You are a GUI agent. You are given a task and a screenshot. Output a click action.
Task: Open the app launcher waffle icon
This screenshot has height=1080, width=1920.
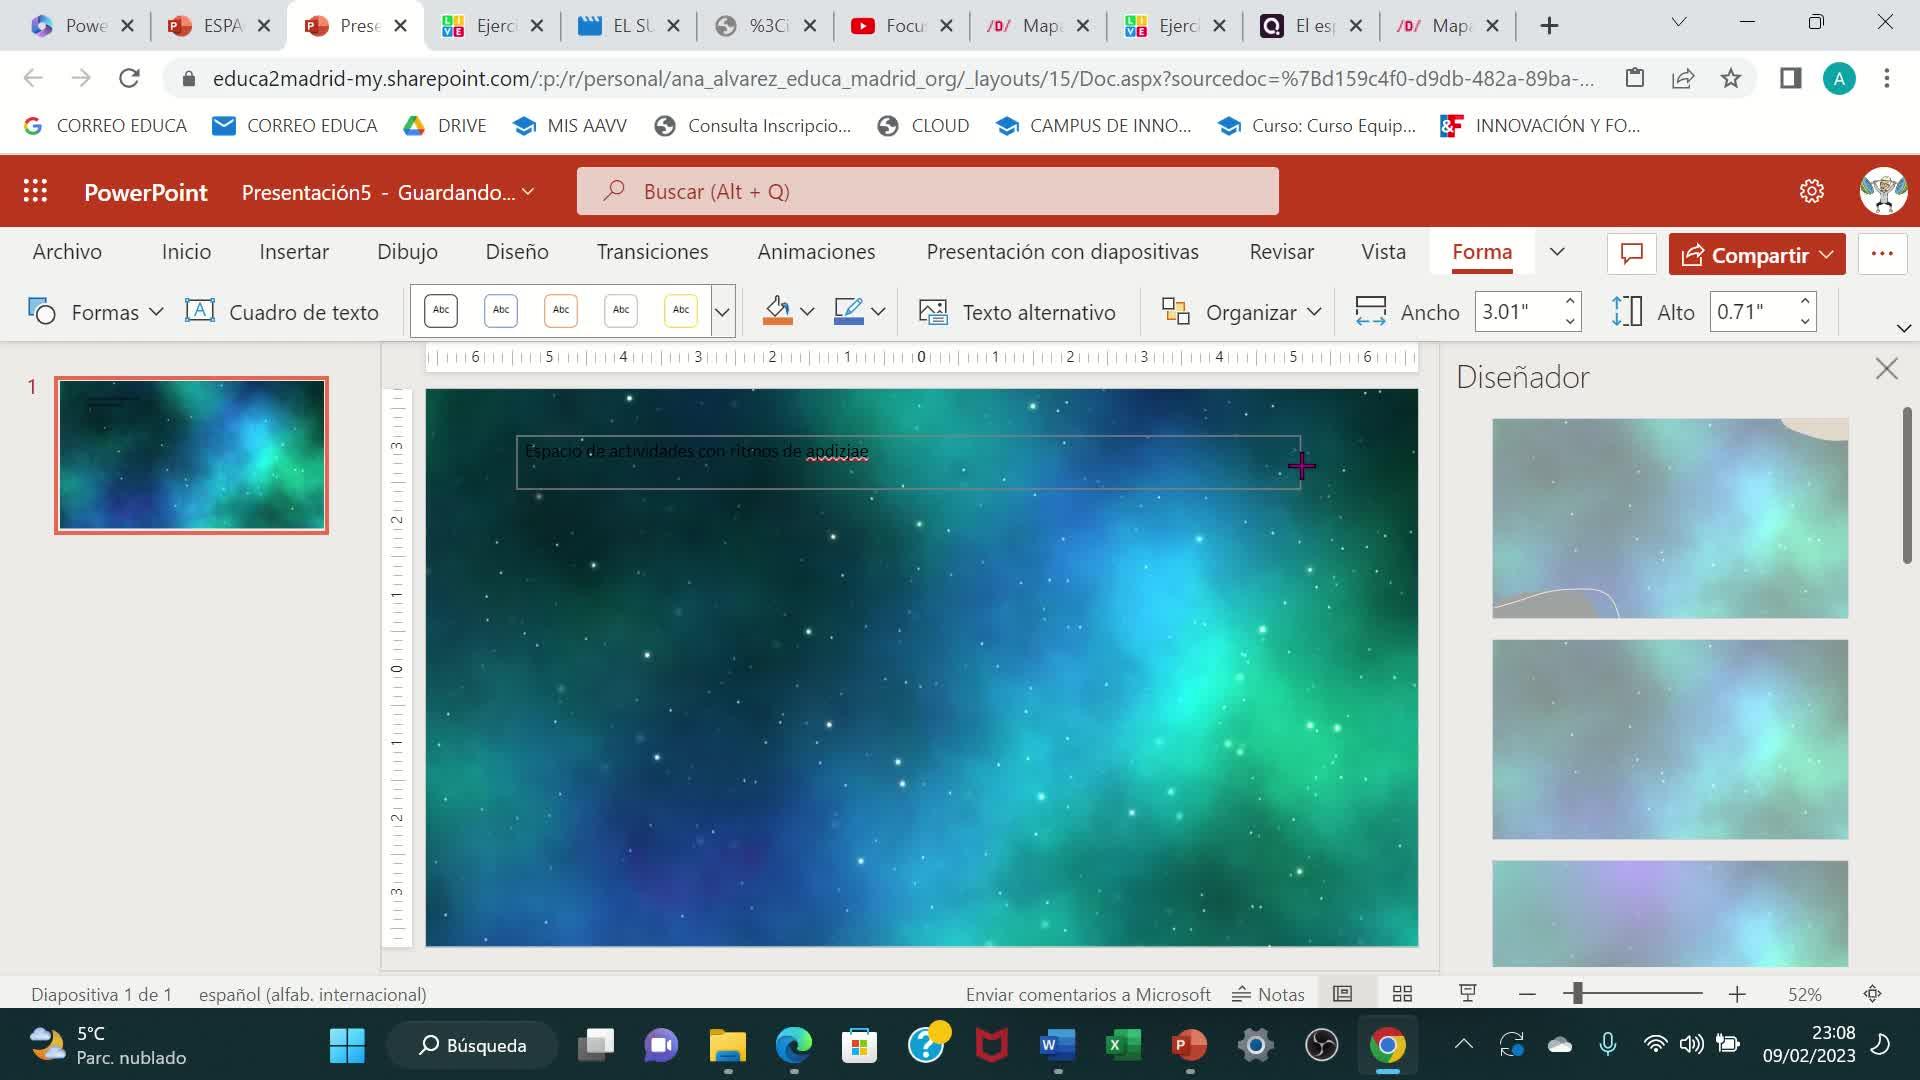pyautogui.click(x=35, y=191)
